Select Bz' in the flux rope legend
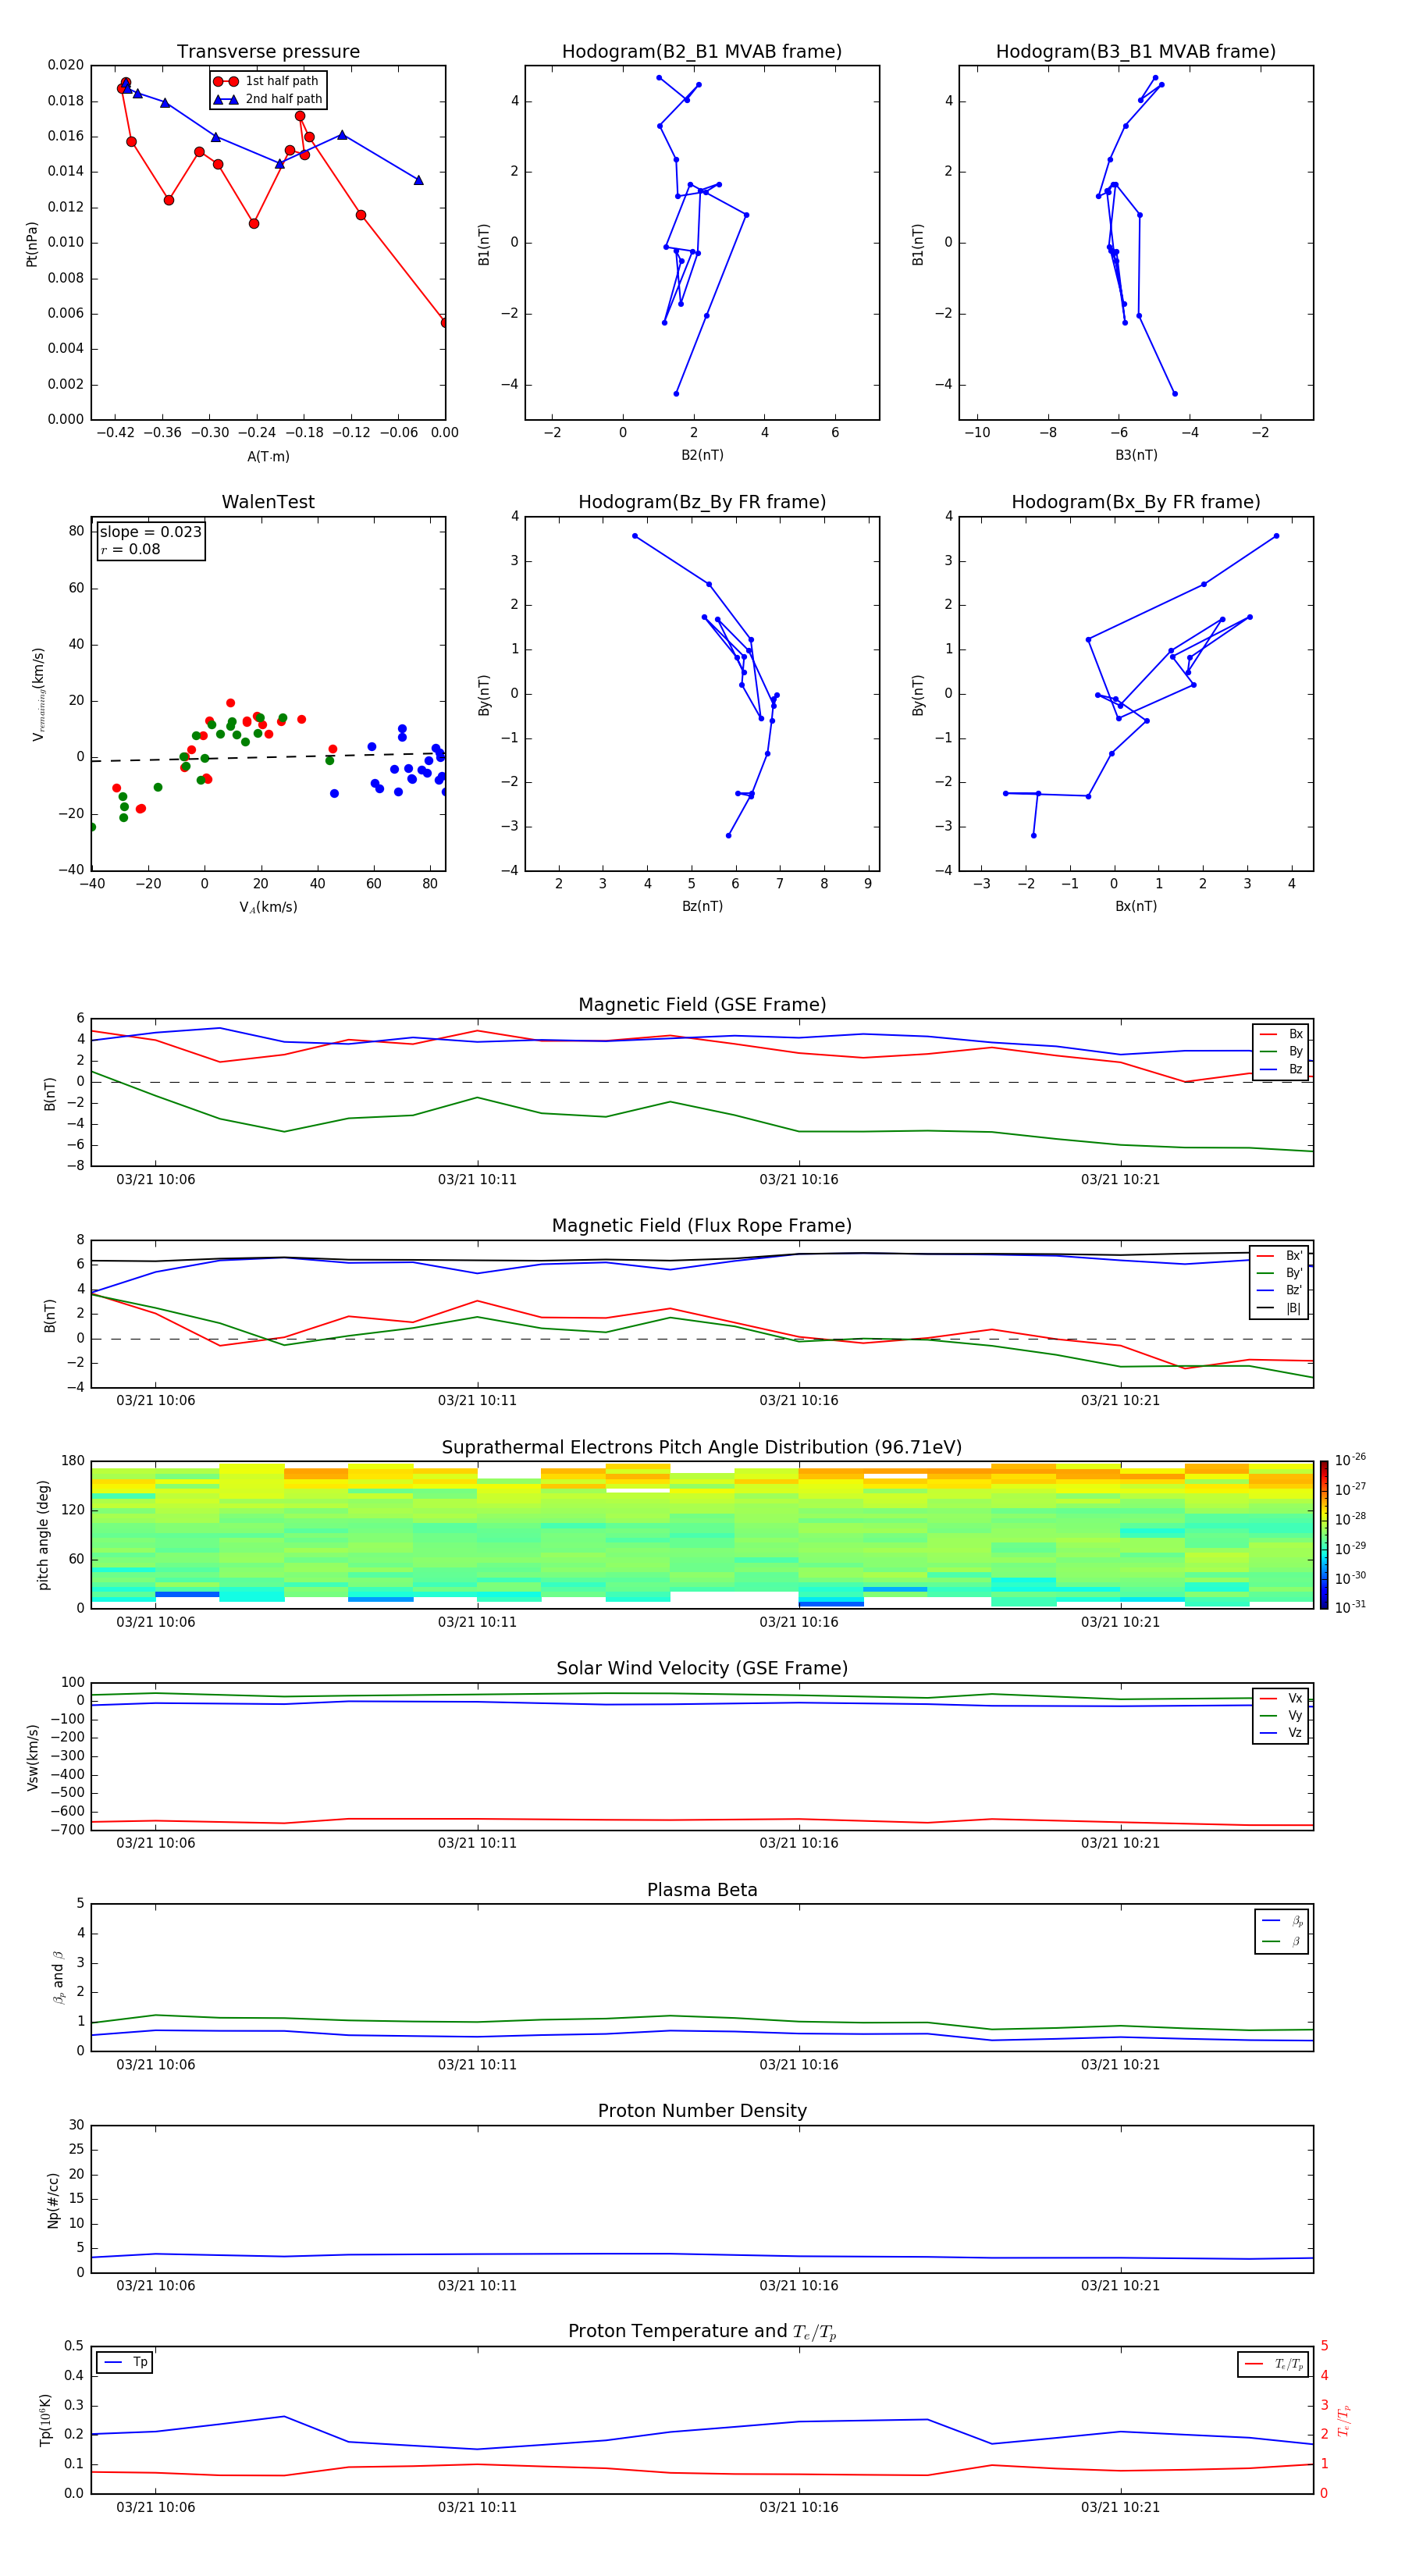The height and width of the screenshot is (2576, 1405). (x=1279, y=1290)
